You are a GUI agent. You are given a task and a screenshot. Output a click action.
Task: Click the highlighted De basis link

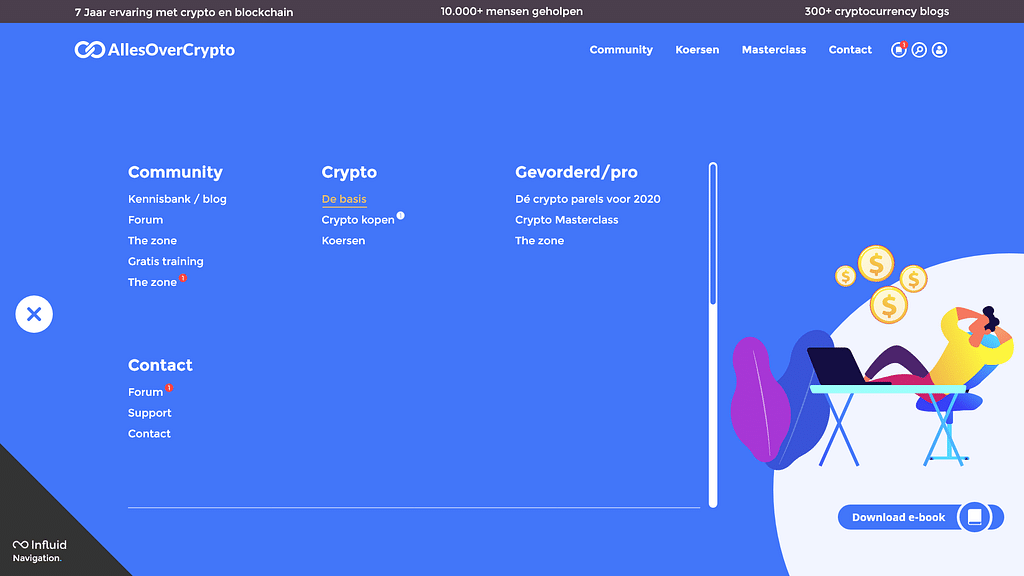coord(344,199)
